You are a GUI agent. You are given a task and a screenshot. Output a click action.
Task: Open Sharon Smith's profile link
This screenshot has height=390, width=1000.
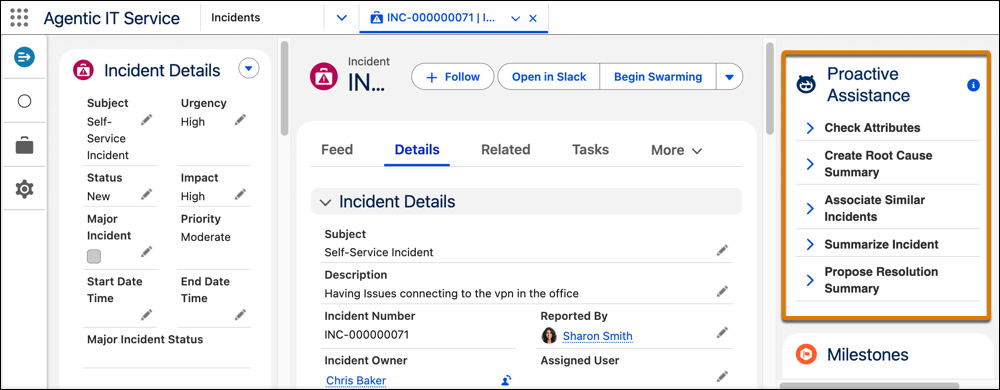click(x=598, y=336)
